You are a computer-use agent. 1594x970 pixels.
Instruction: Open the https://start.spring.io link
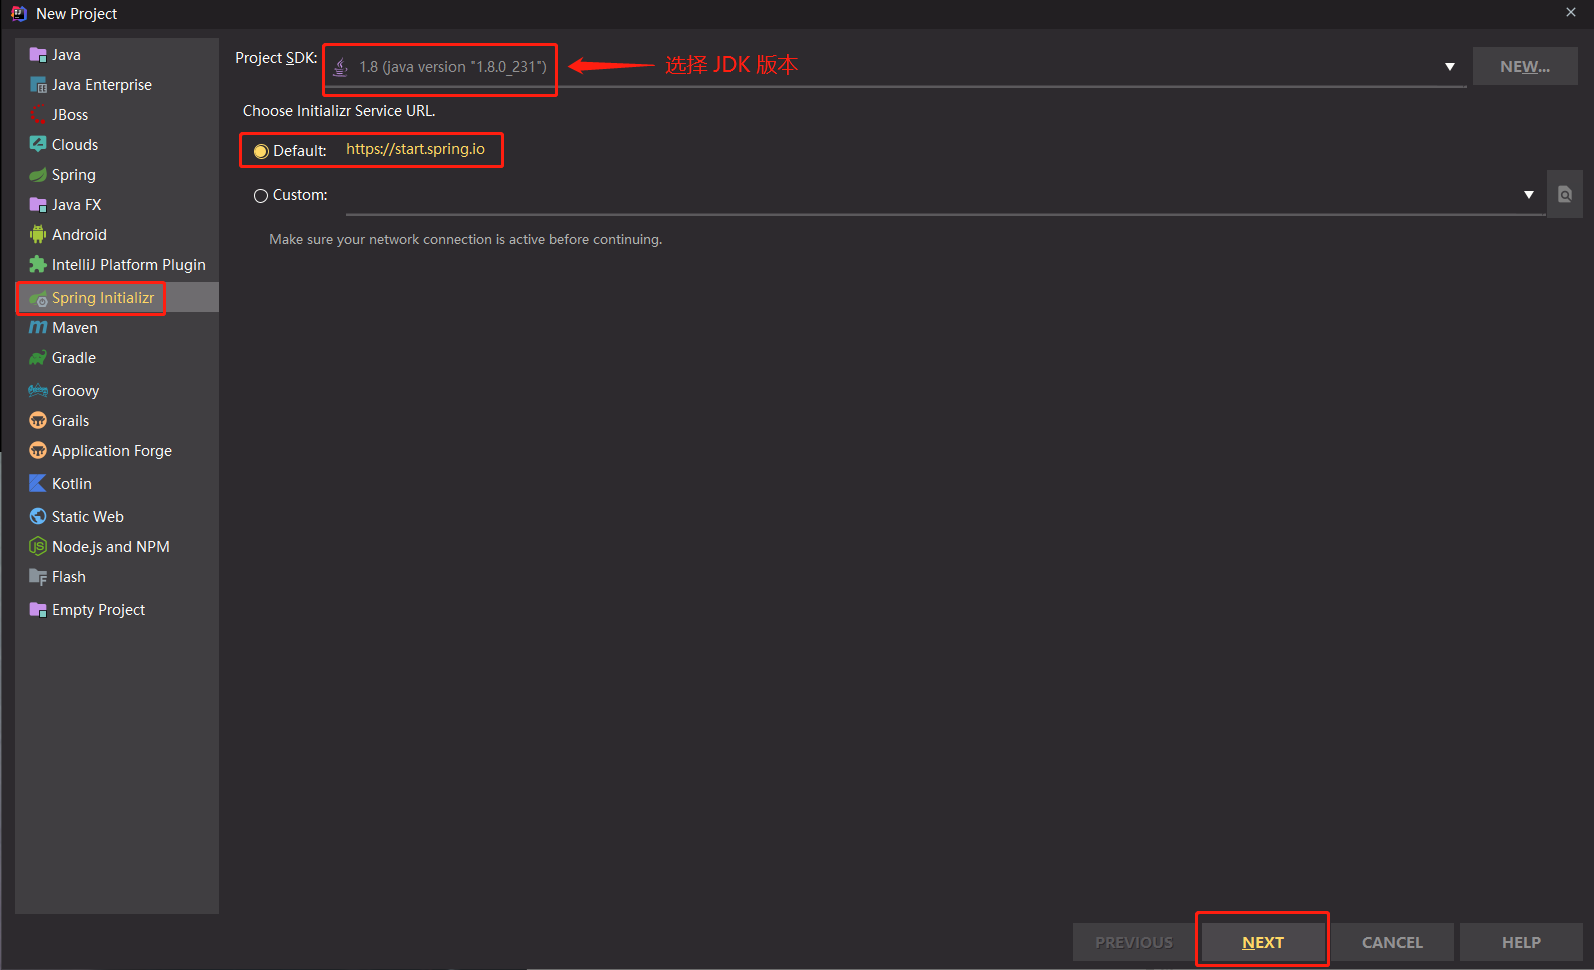tap(415, 149)
